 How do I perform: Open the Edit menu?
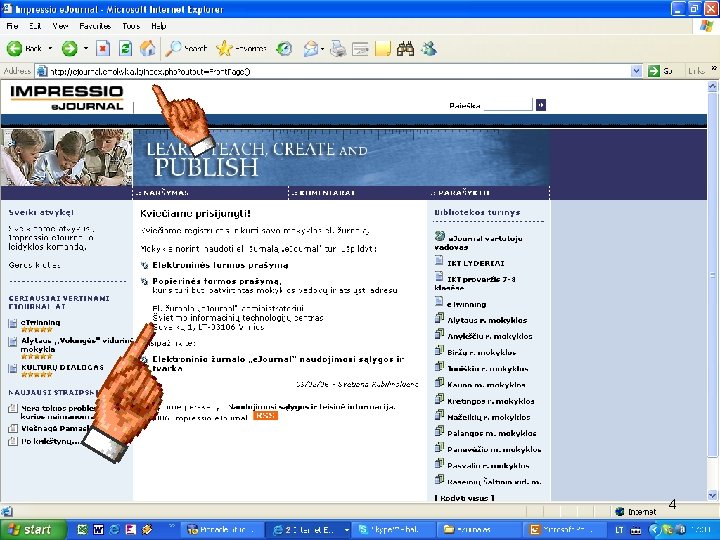click(35, 26)
